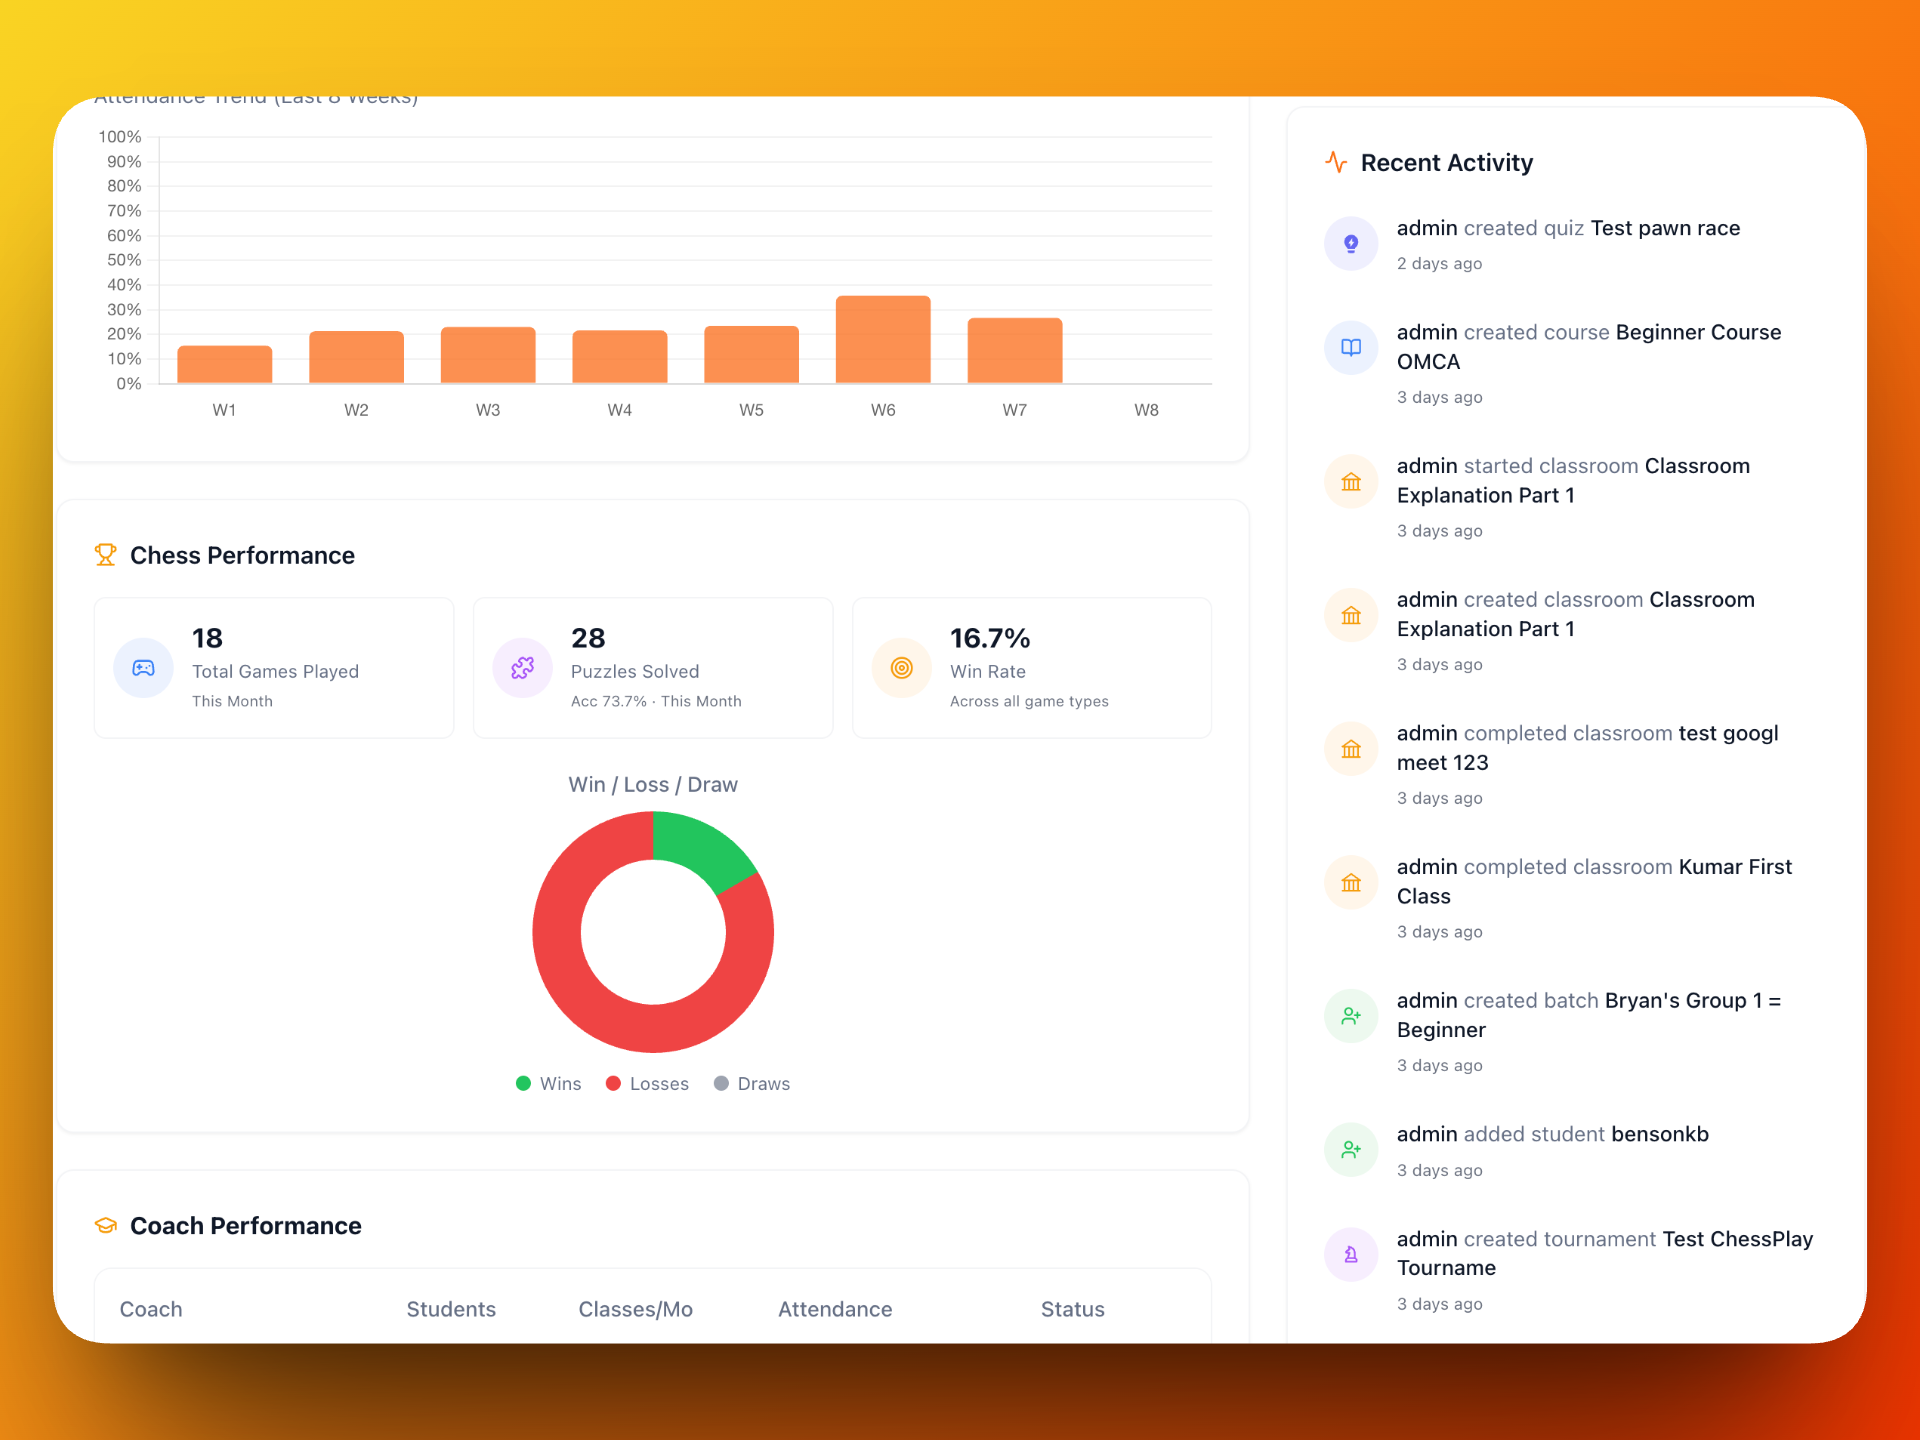Click the Recent Activity pulse icon
This screenshot has width=1920, height=1440.
[1336, 162]
